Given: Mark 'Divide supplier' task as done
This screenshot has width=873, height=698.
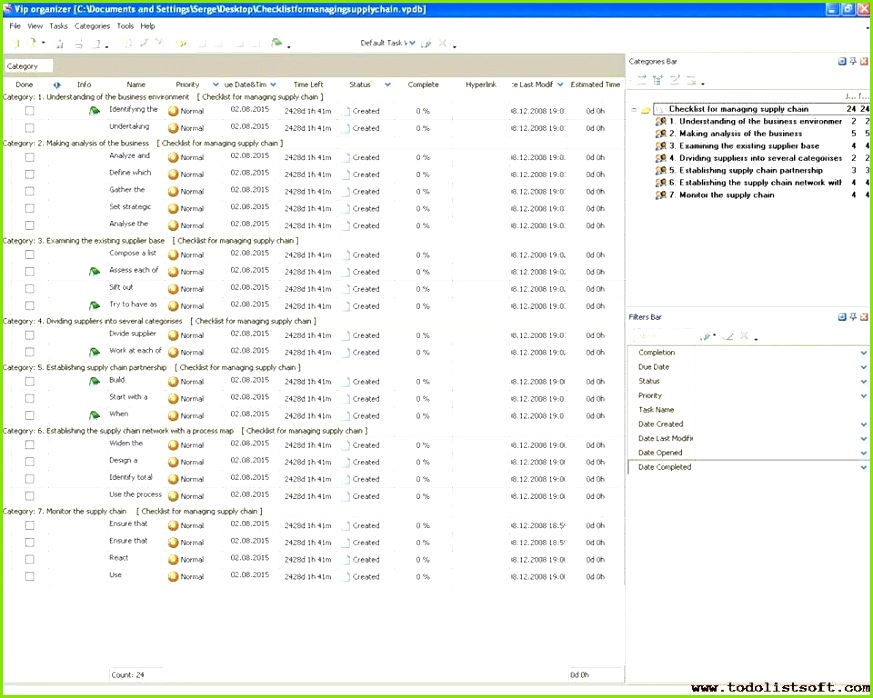Looking at the screenshot, I should click(30, 335).
